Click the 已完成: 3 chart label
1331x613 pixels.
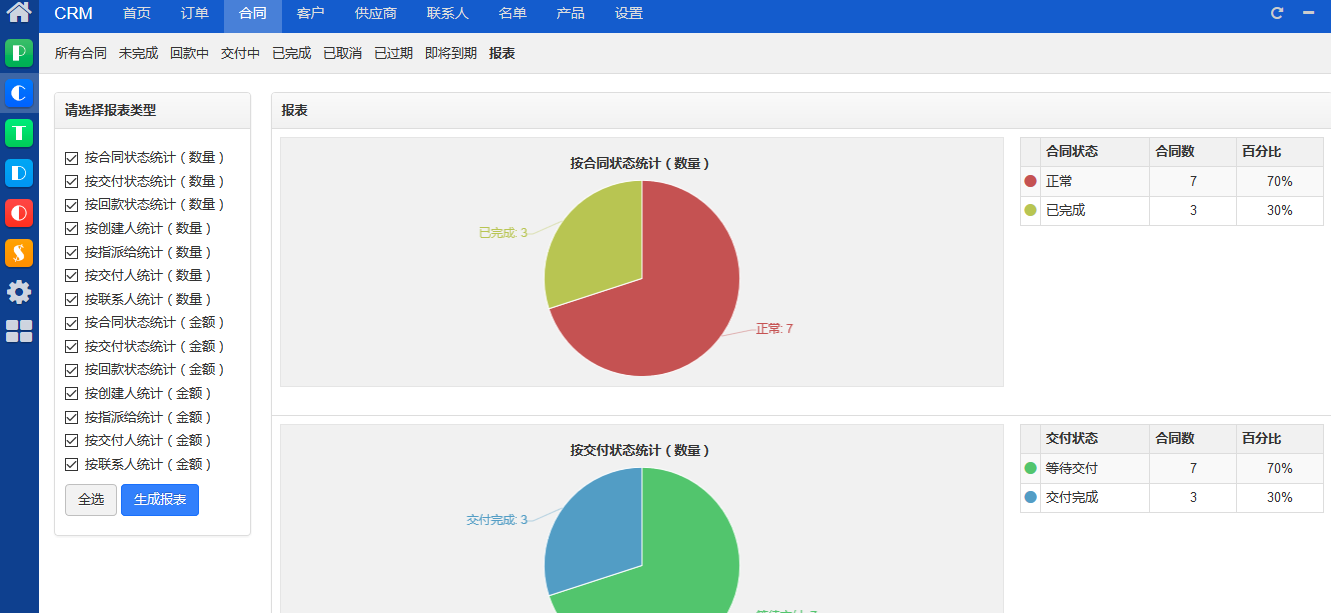click(503, 233)
